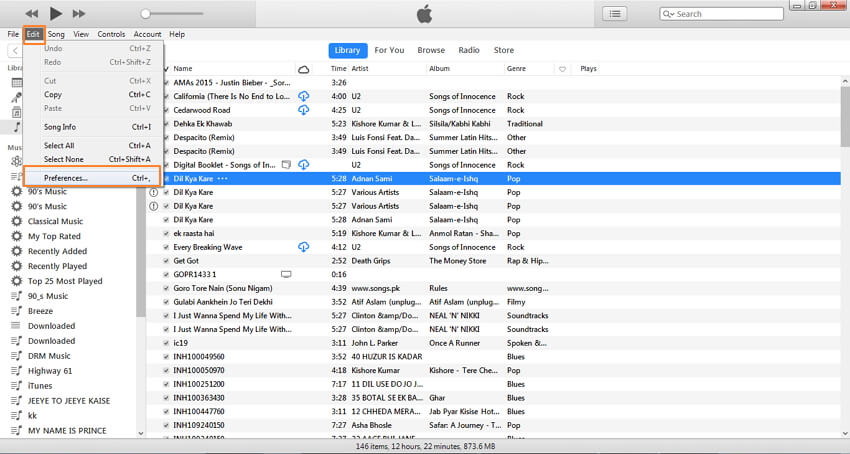
Task: Click the heart column header icon
Action: (x=562, y=69)
